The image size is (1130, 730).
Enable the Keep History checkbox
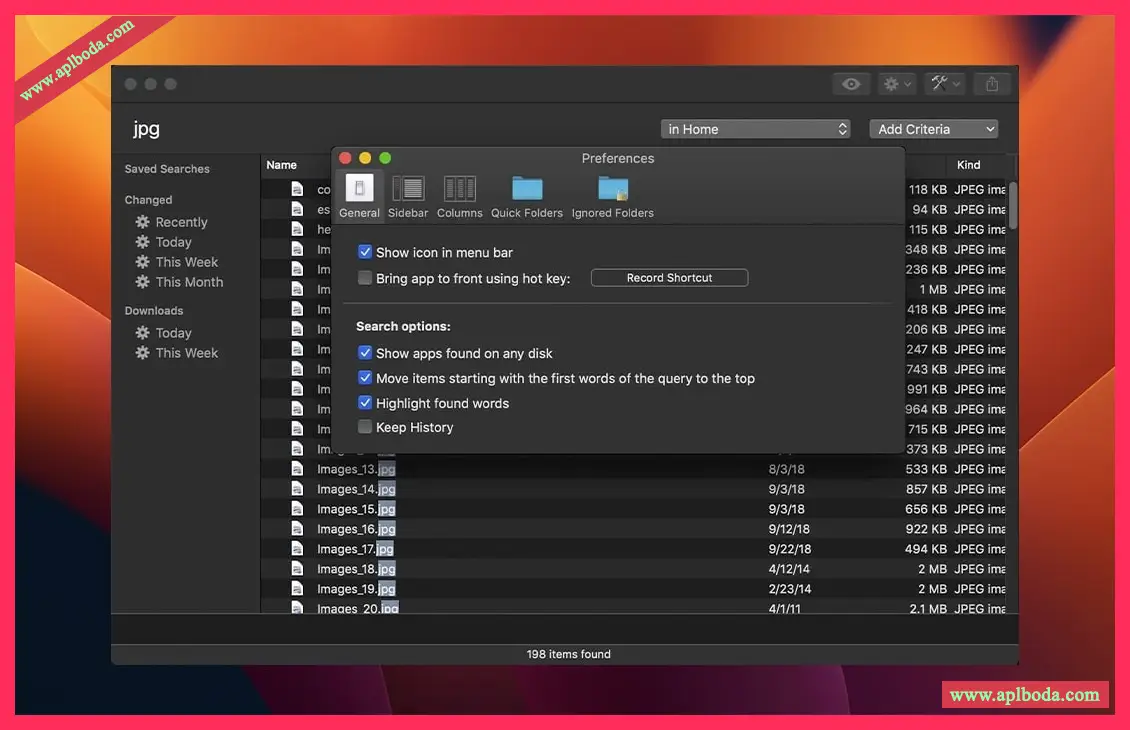[365, 428]
